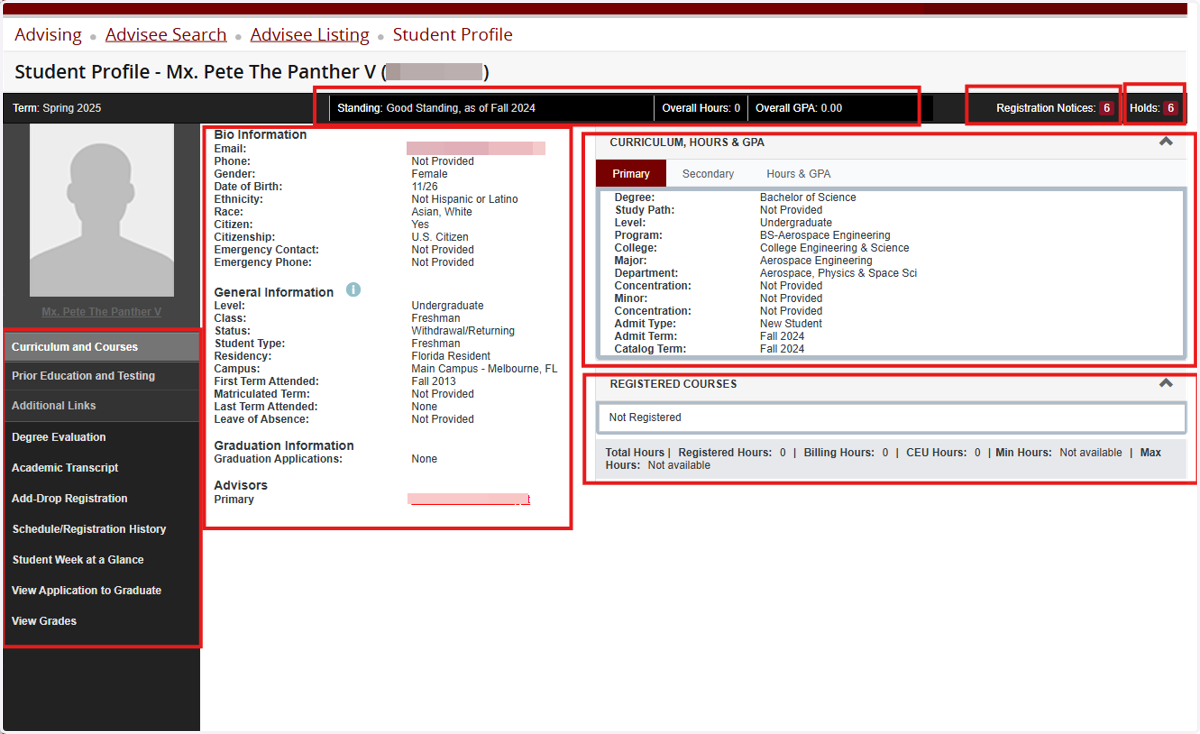Click the New Student admit type value

tap(791, 324)
